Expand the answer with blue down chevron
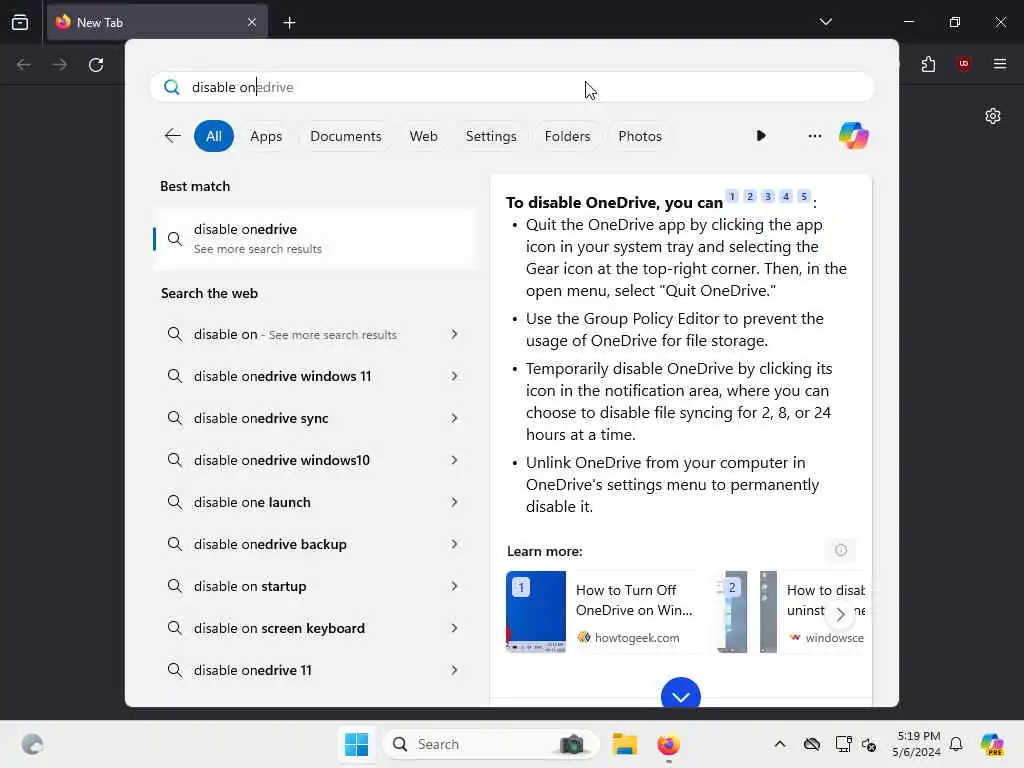The image size is (1024, 768). pyautogui.click(x=680, y=695)
